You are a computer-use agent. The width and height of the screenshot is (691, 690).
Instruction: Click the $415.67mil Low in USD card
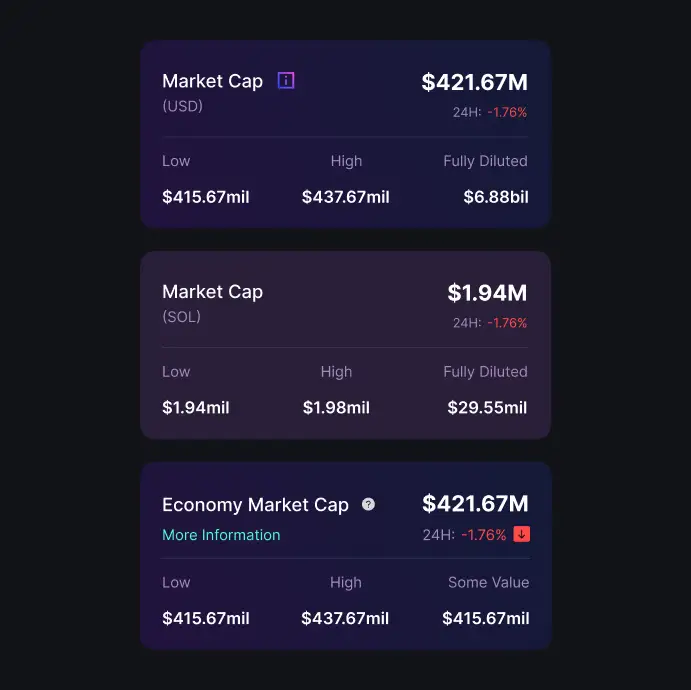[205, 197]
